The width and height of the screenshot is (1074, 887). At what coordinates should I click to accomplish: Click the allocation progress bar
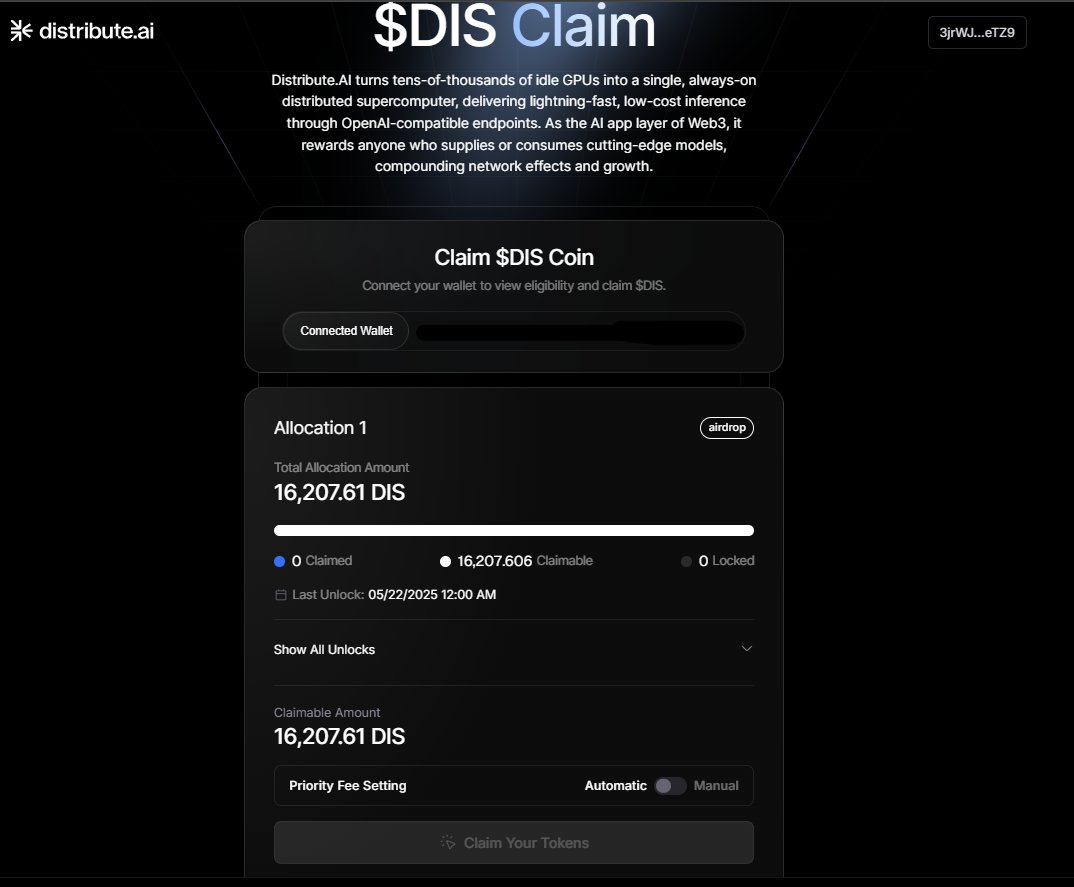coord(514,530)
